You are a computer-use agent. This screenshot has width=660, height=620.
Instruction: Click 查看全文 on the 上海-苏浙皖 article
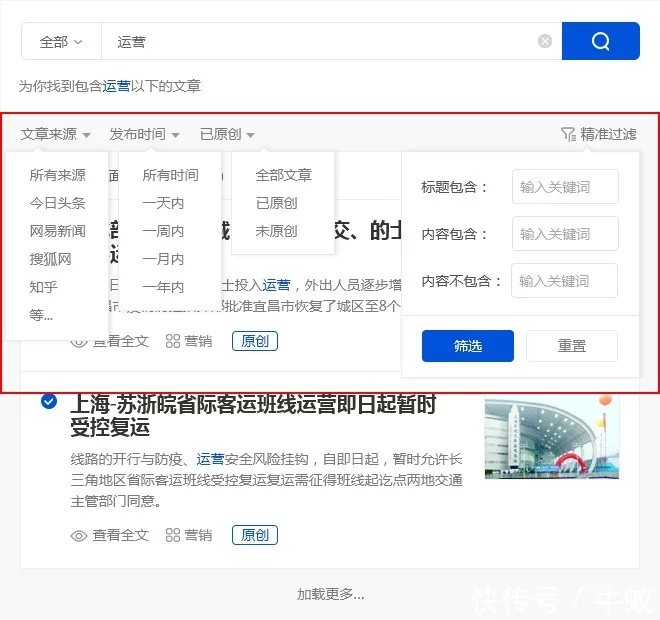110,535
